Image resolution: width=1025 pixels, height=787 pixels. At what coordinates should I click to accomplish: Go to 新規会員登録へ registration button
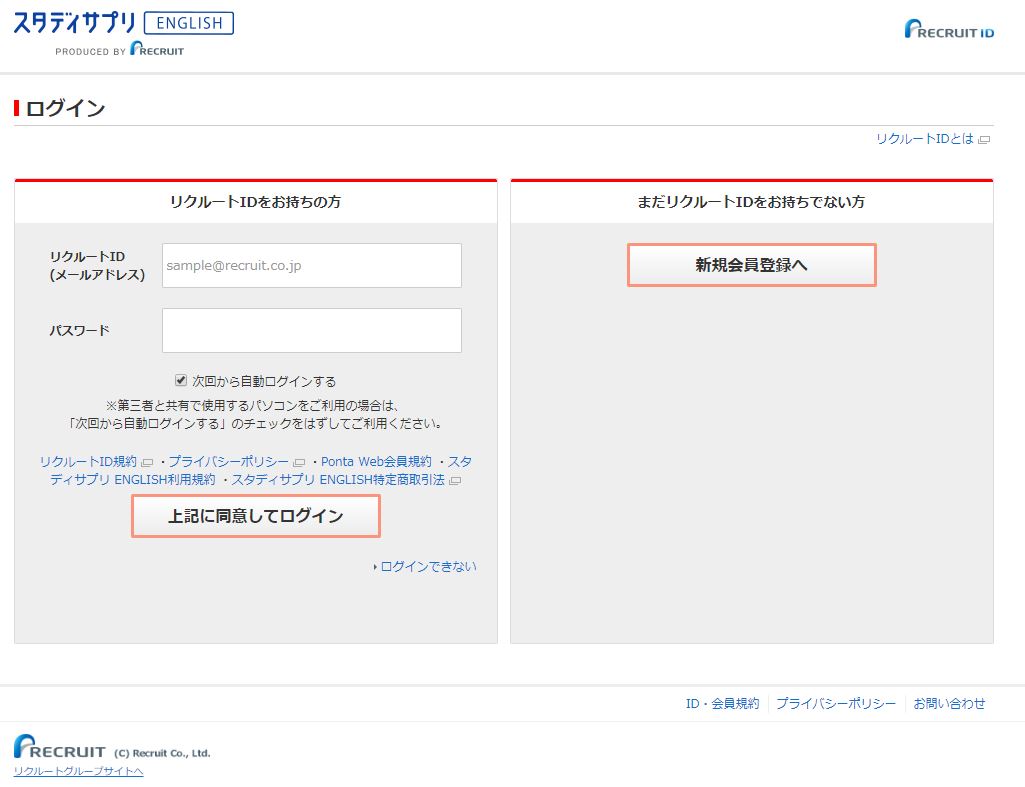[x=751, y=265]
